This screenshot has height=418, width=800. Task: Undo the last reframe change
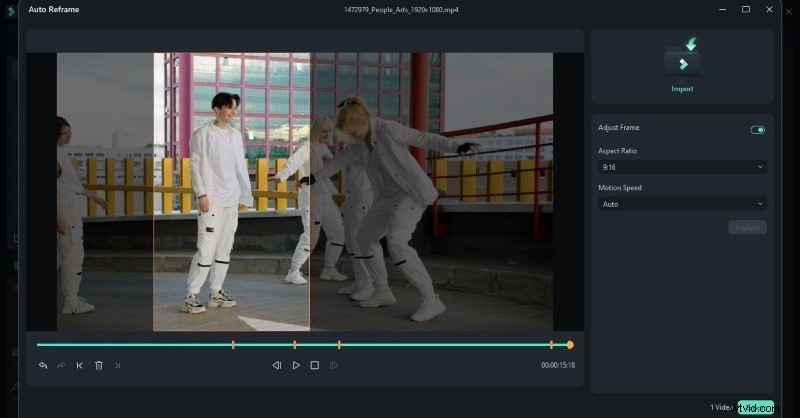click(x=43, y=365)
